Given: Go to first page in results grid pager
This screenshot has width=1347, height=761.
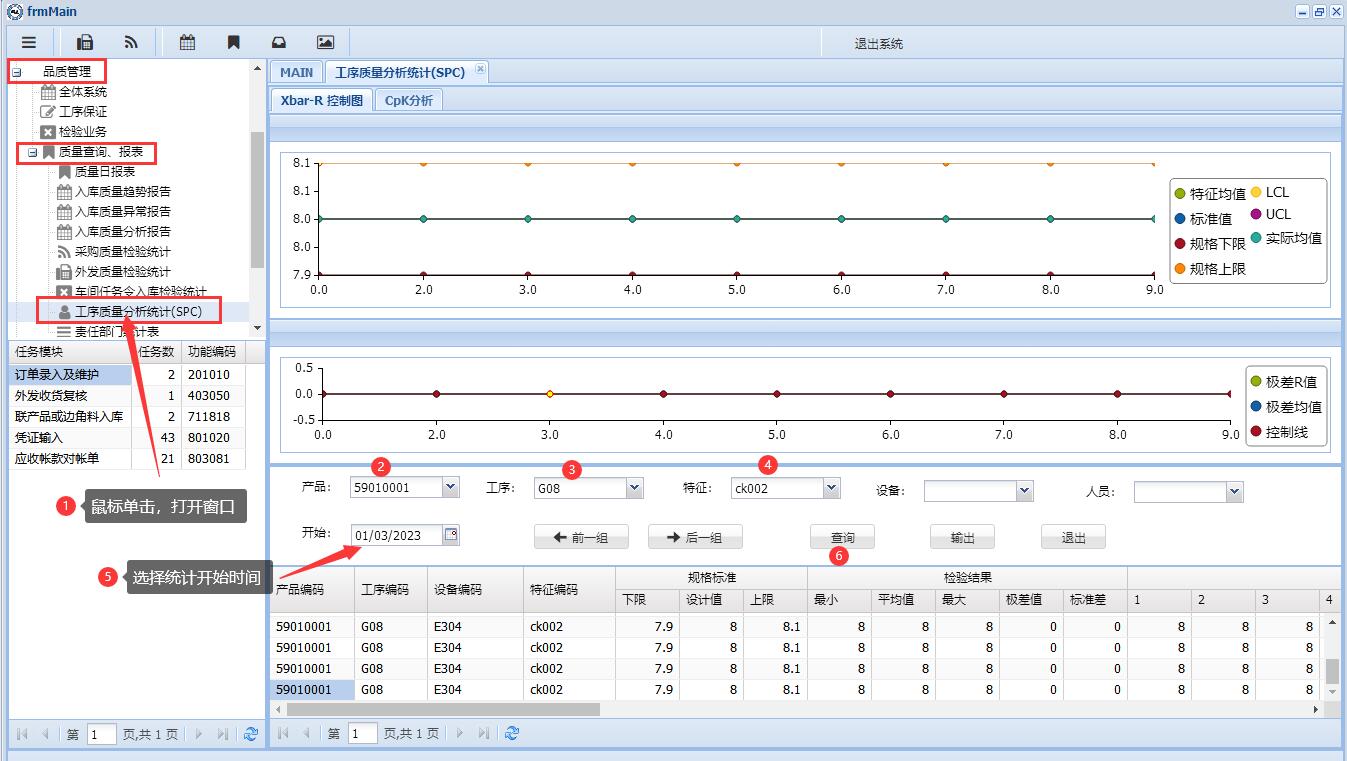Looking at the screenshot, I should (282, 733).
